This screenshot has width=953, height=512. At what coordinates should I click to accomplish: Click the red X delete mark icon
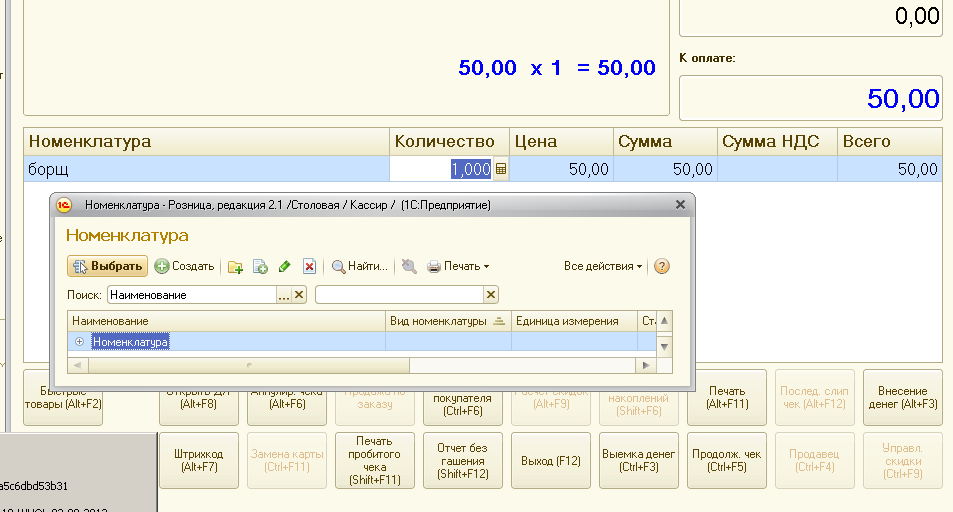[309, 267]
